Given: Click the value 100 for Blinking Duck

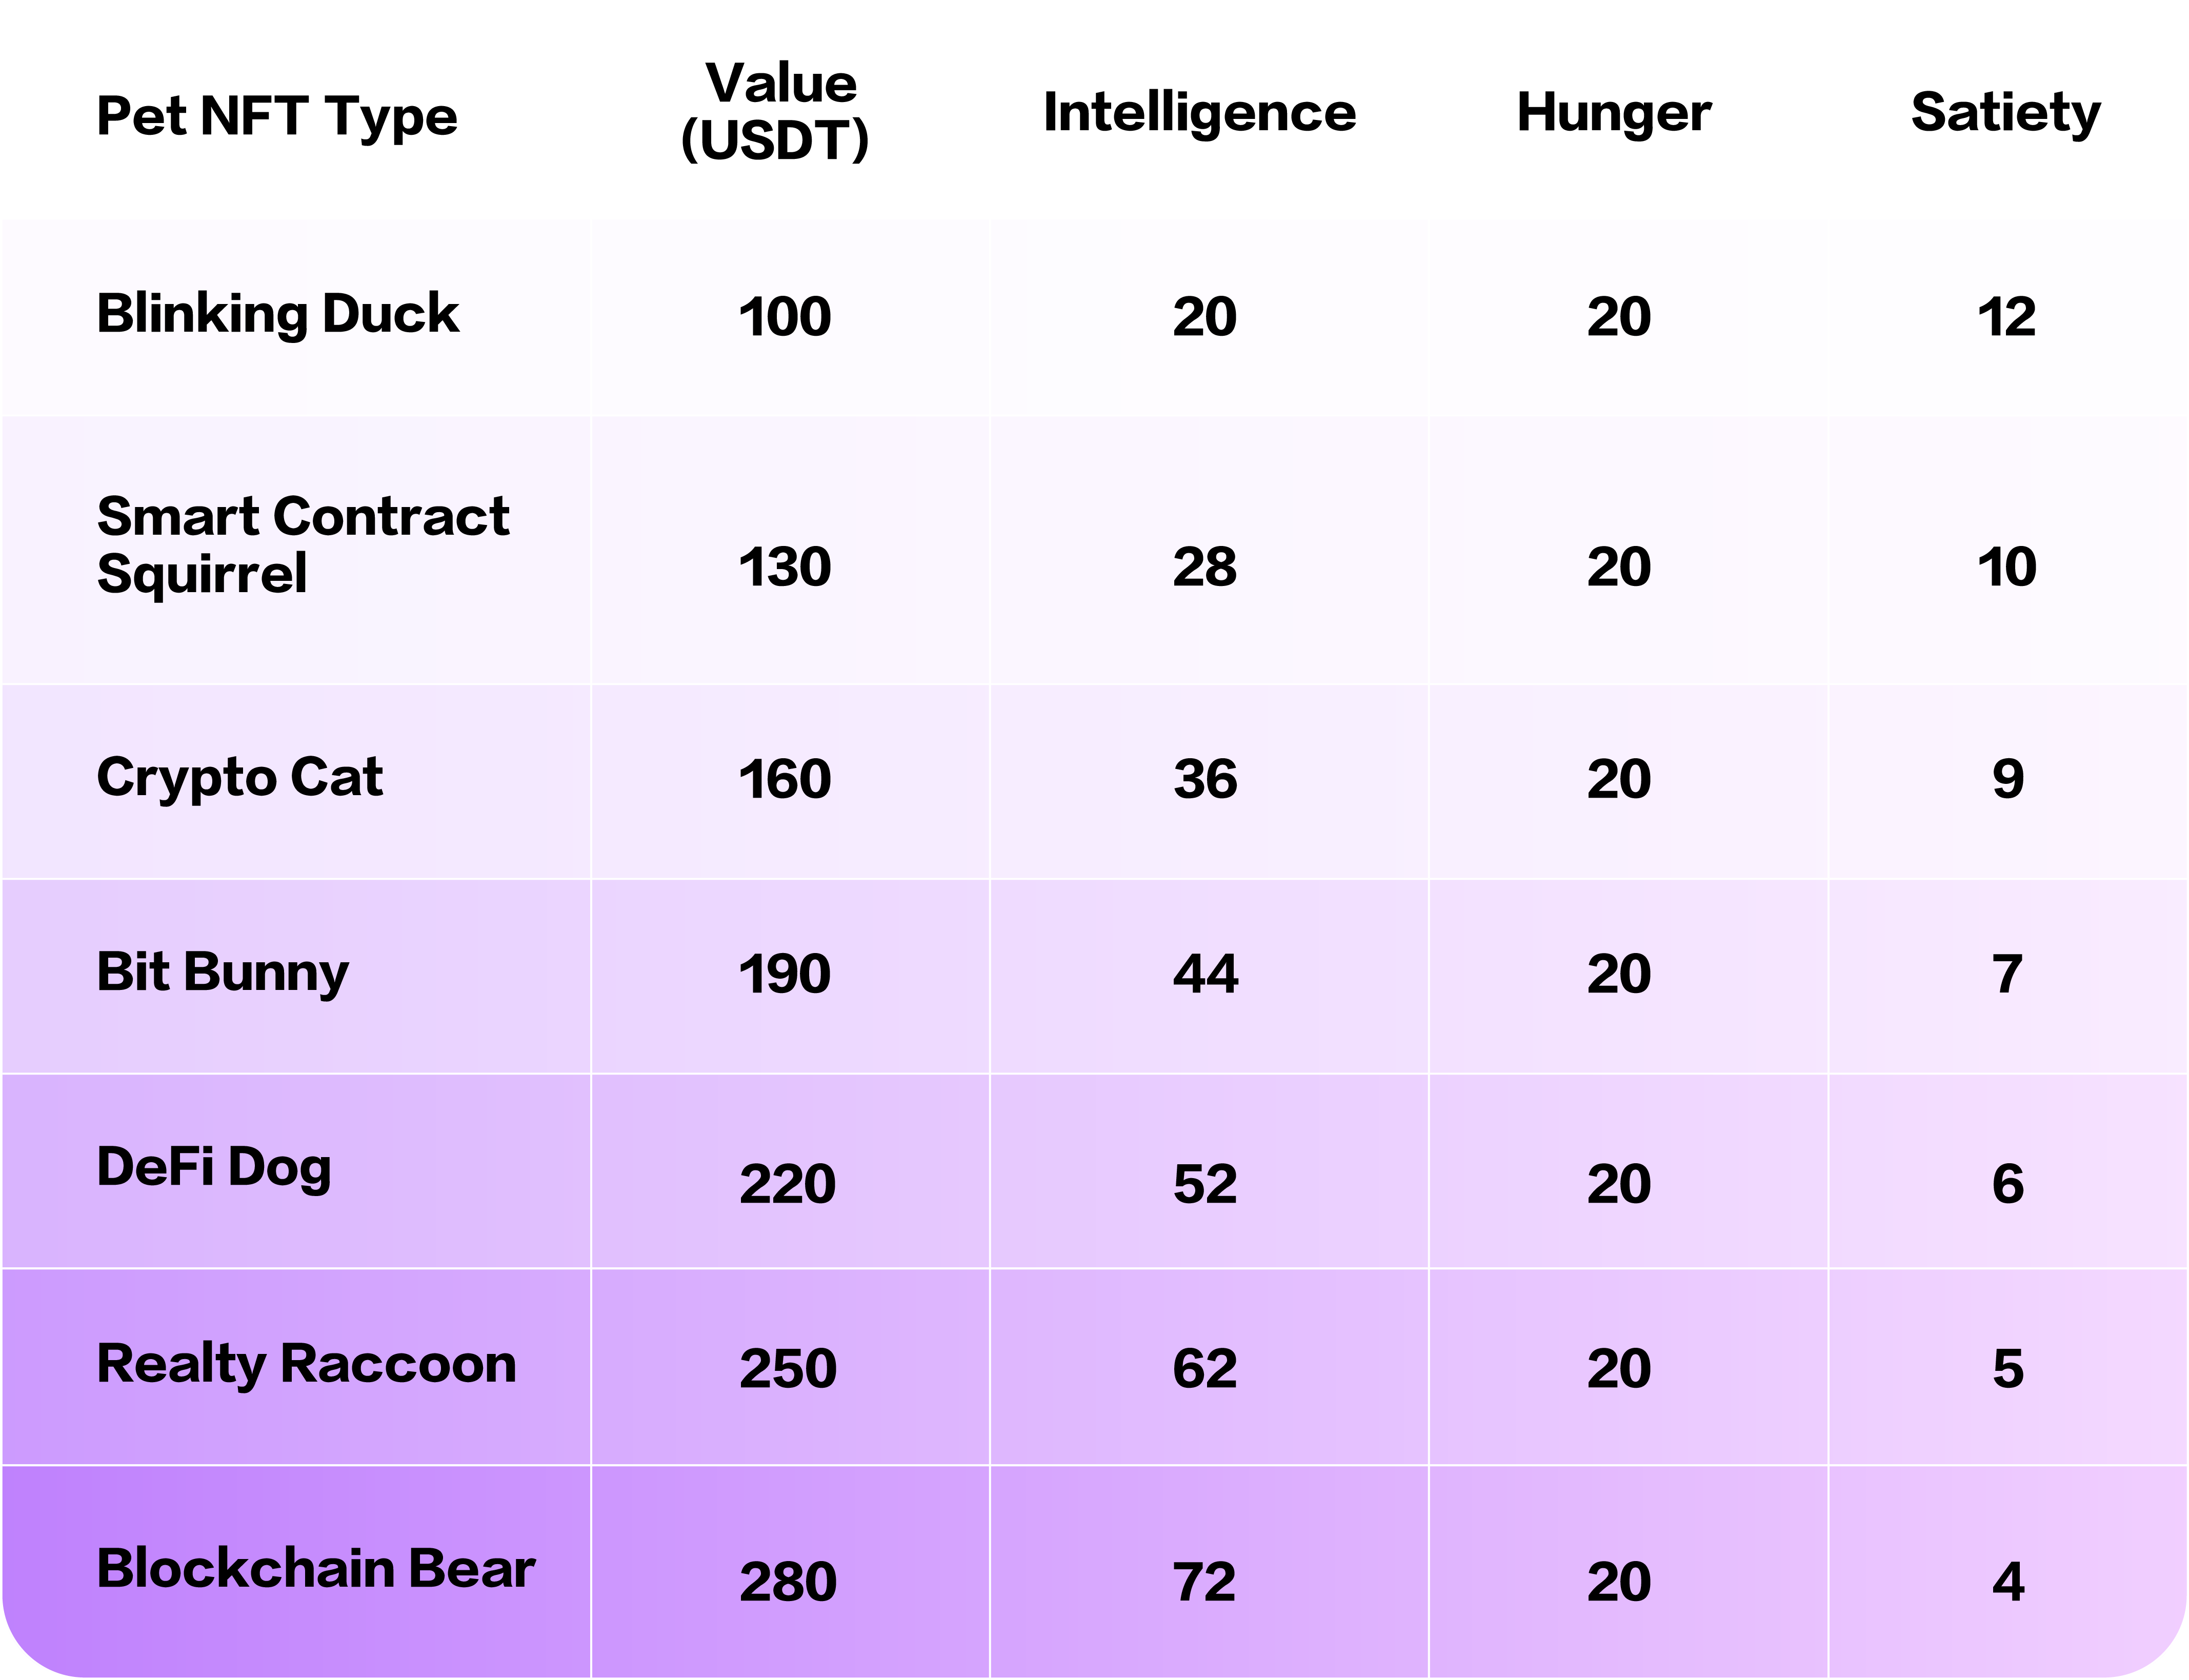Looking at the screenshot, I should coord(784,317).
